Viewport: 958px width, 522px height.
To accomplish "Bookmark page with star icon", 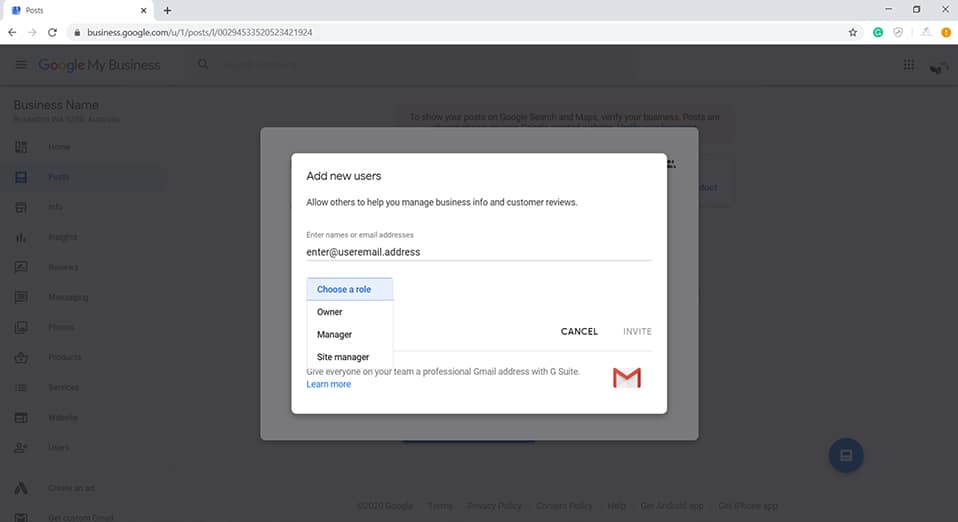I will tap(853, 32).
